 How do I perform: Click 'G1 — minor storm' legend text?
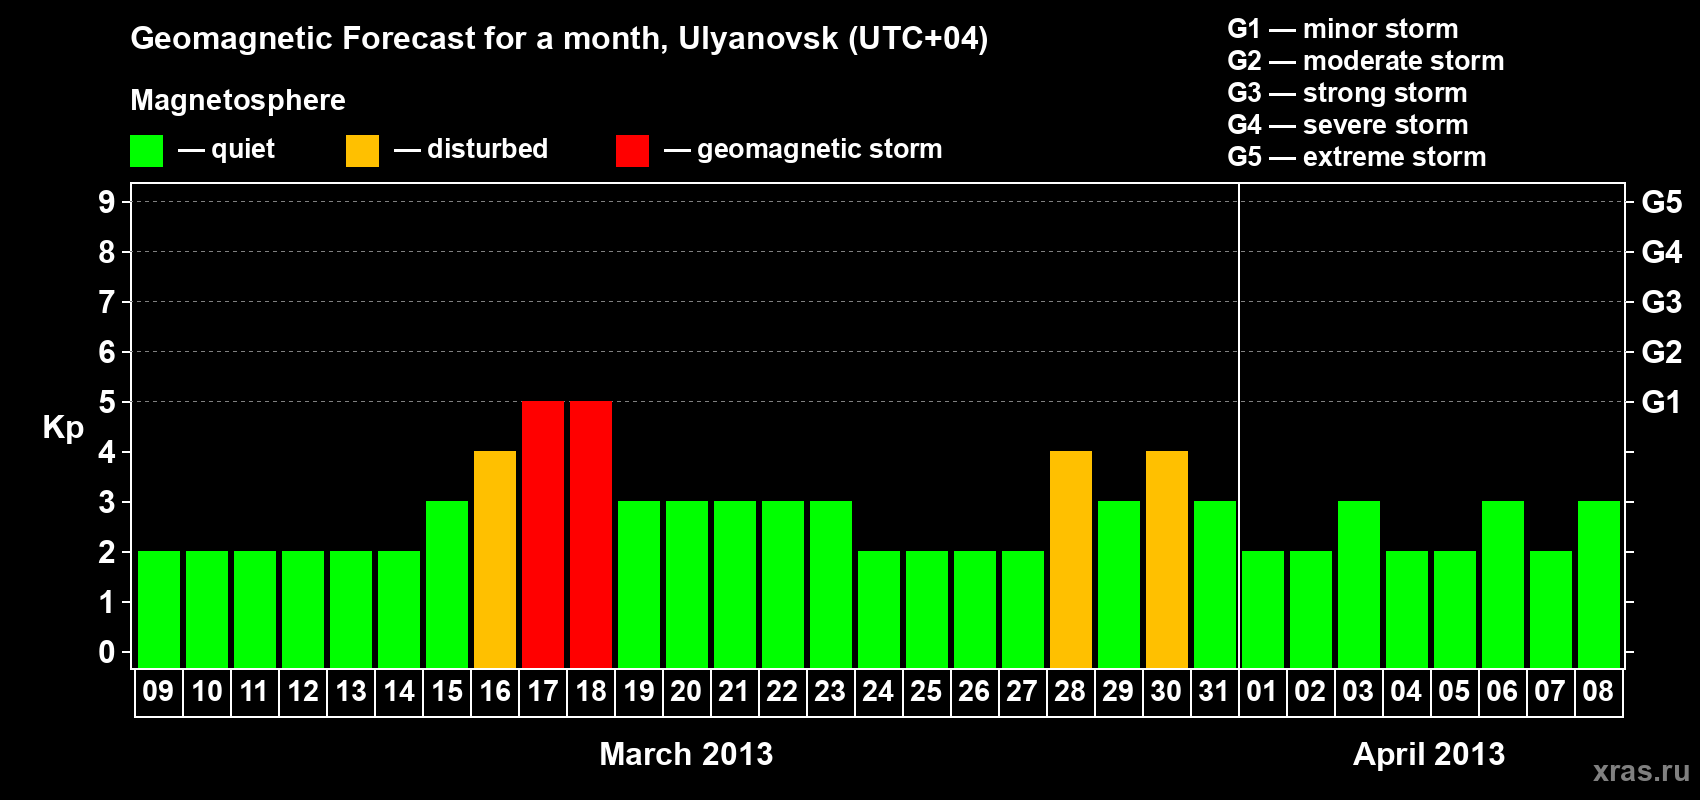tap(1343, 29)
